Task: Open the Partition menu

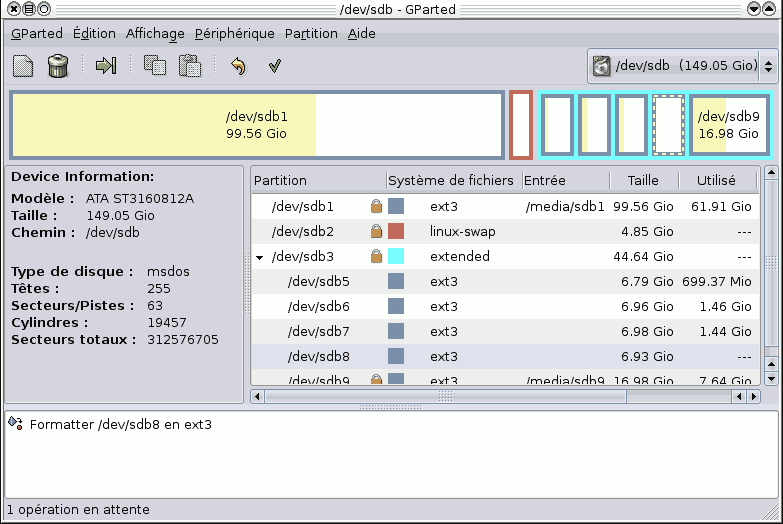Action: 311,33
